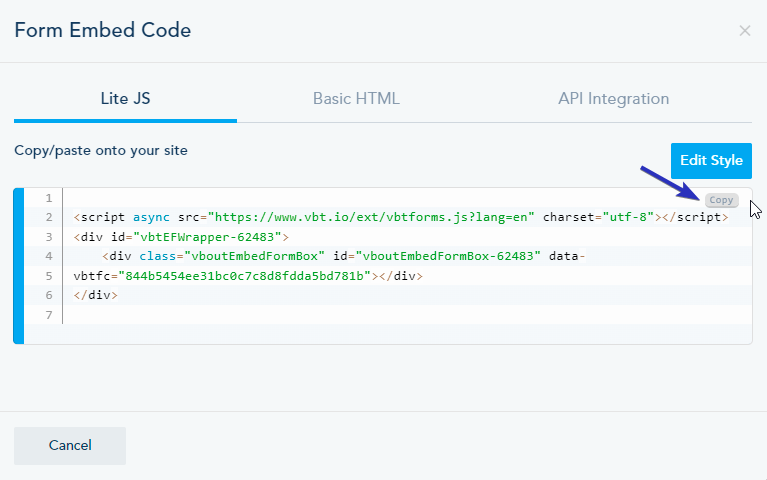Screen dimensions: 767x480
Task: Click the script src URL string
Action: (x=371, y=217)
